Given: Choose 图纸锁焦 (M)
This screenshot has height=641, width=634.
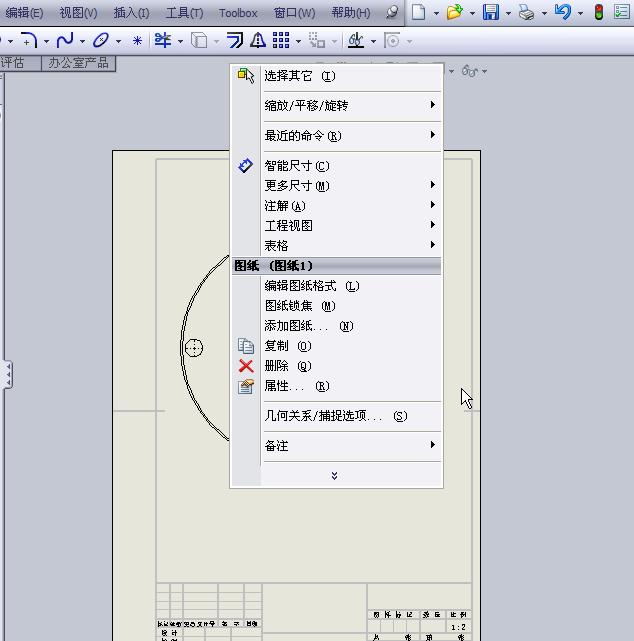Looking at the screenshot, I should (x=336, y=306).
